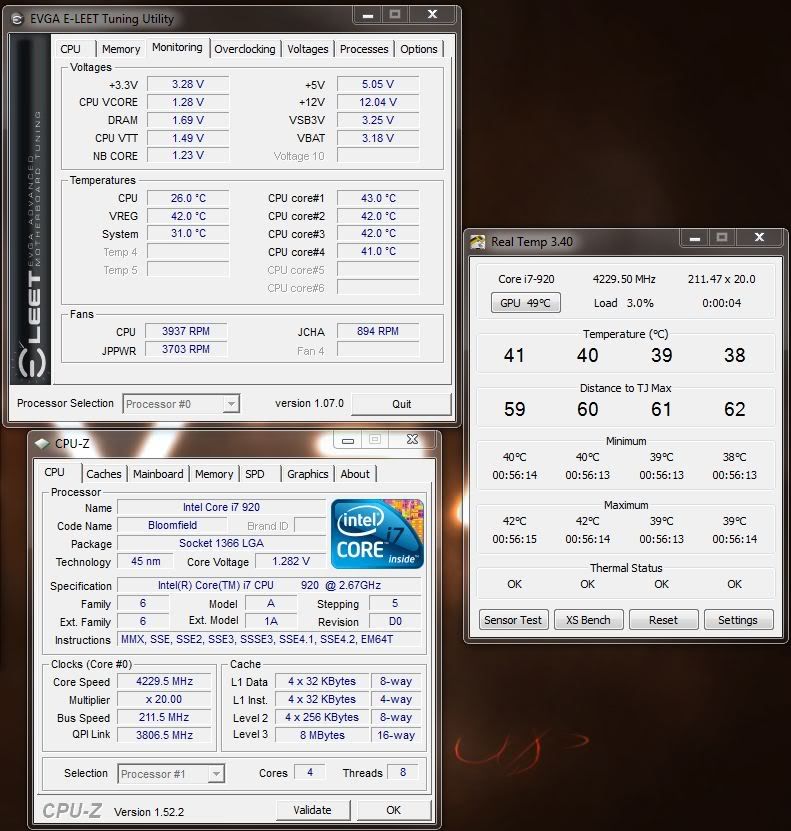Viewport: 791px width, 831px height.
Task: Switch to the Caches tab in CPU-Z
Action: click(x=104, y=474)
